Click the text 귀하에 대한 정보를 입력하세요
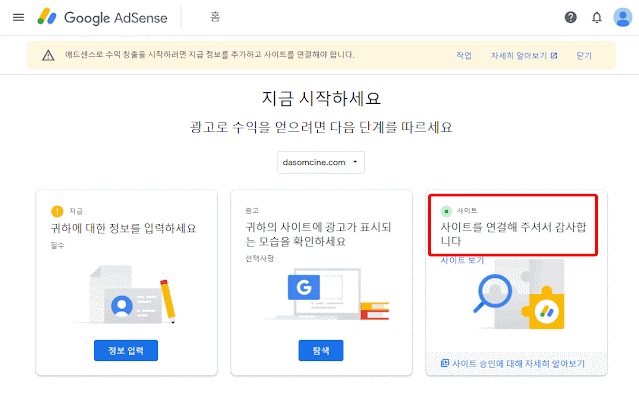 (x=123, y=228)
